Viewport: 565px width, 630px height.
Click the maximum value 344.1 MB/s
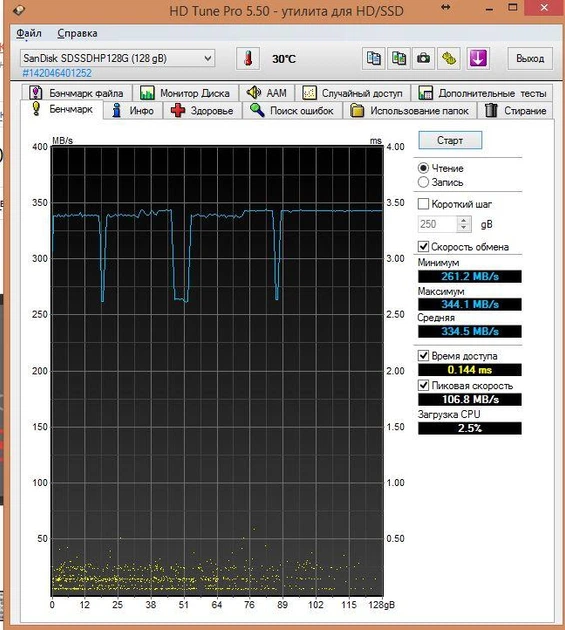470,304
